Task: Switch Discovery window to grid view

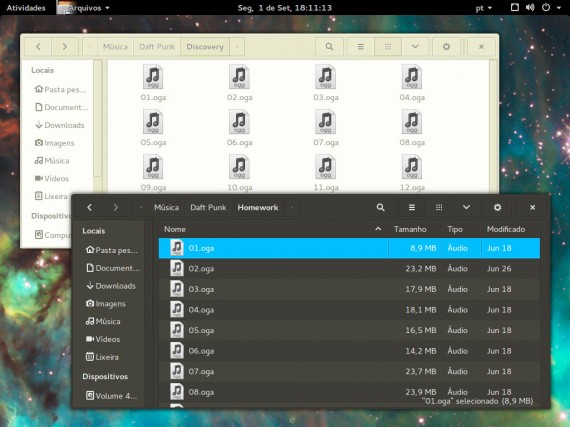Action: 388,47
